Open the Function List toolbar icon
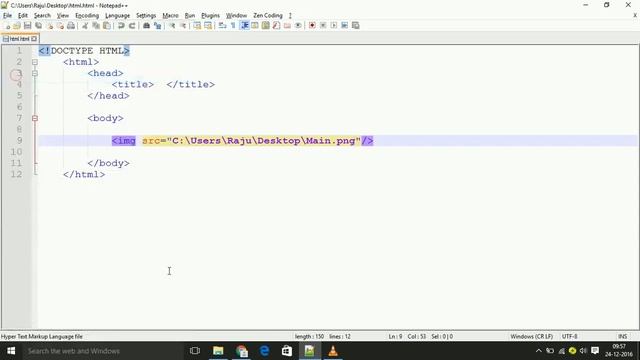The image size is (640, 360). (276, 25)
